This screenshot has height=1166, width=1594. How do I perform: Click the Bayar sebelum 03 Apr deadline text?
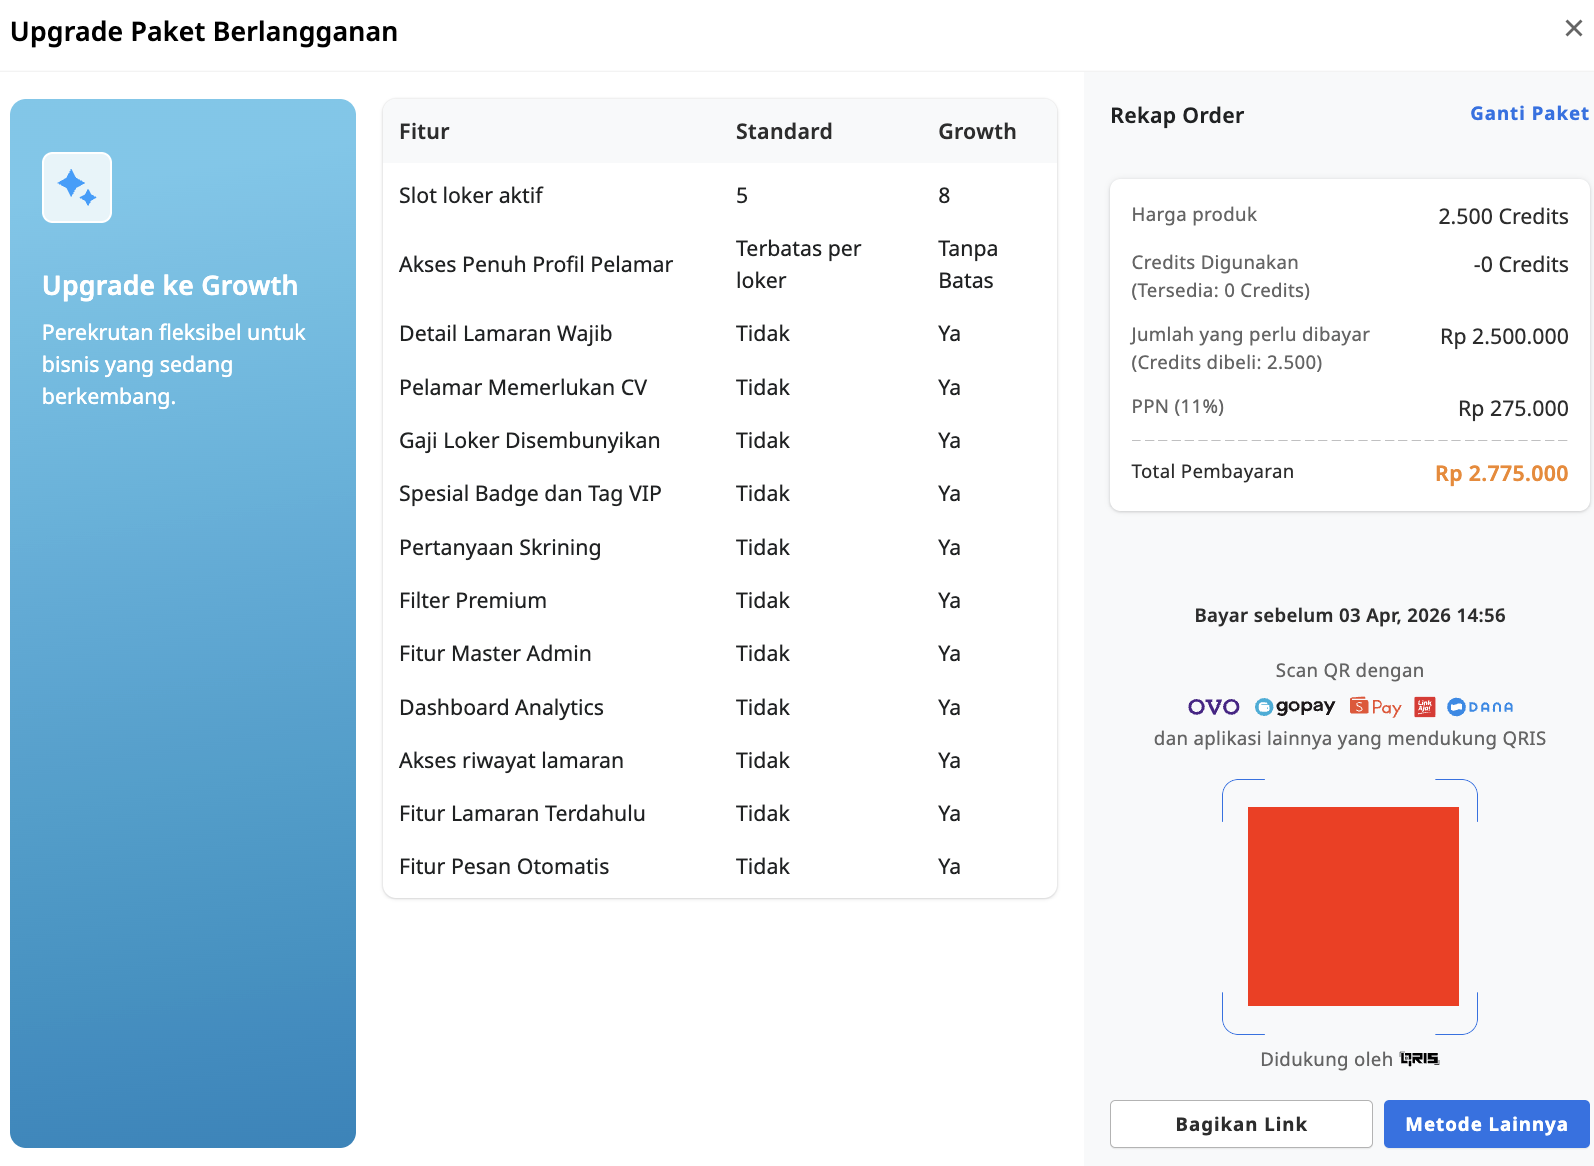[x=1349, y=615]
